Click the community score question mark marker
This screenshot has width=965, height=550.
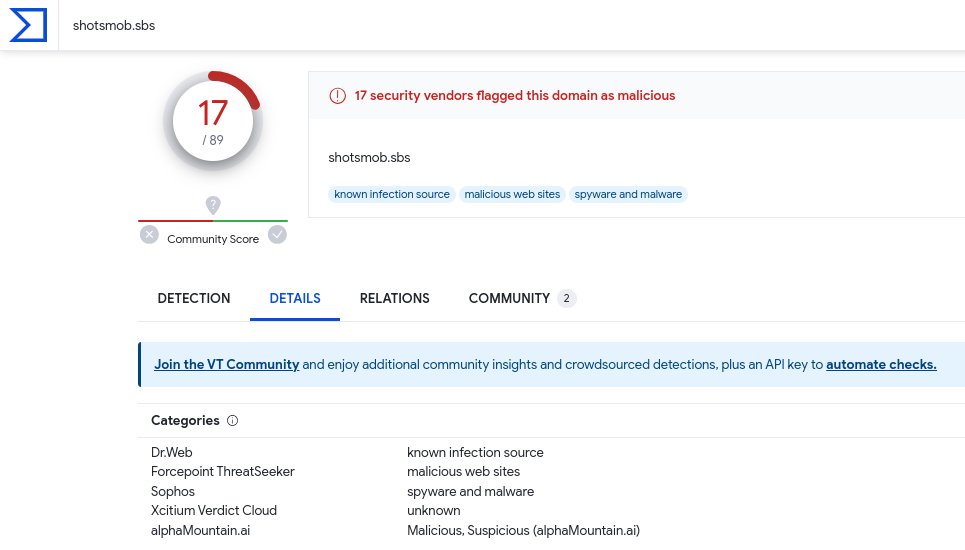click(213, 205)
